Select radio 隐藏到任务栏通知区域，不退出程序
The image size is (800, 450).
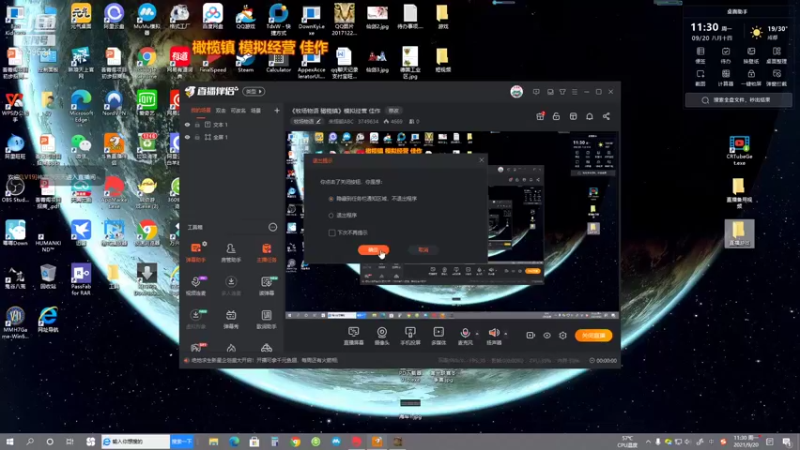click(x=331, y=198)
